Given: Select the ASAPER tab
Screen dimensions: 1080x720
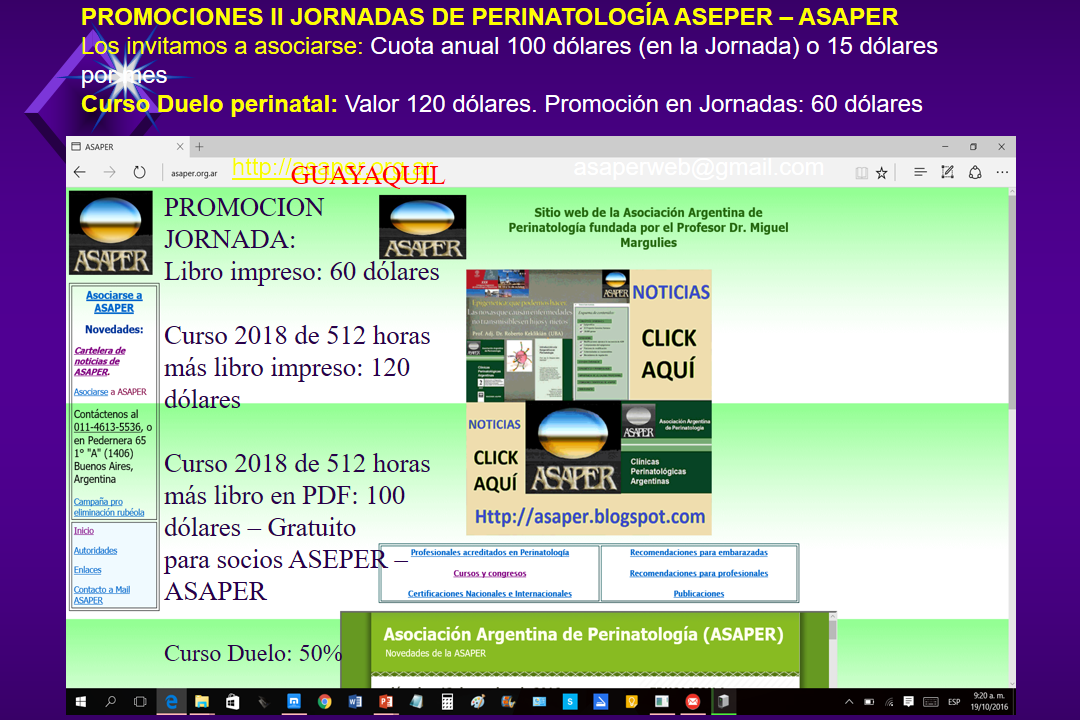Looking at the screenshot, I should (127, 147).
